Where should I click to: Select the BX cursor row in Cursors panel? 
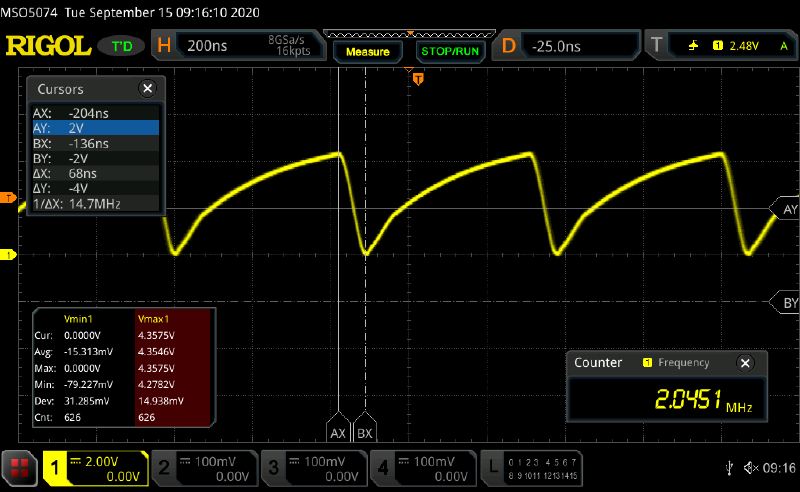click(94, 143)
